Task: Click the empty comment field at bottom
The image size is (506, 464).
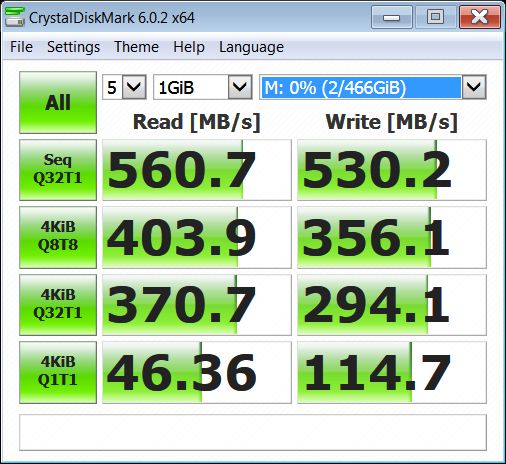Action: click(253, 432)
